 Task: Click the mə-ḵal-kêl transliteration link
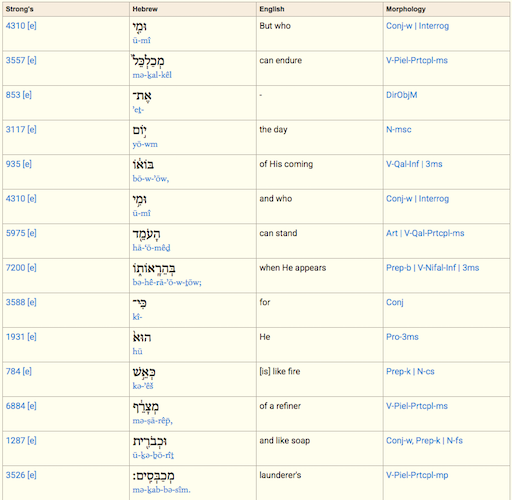click(x=152, y=75)
